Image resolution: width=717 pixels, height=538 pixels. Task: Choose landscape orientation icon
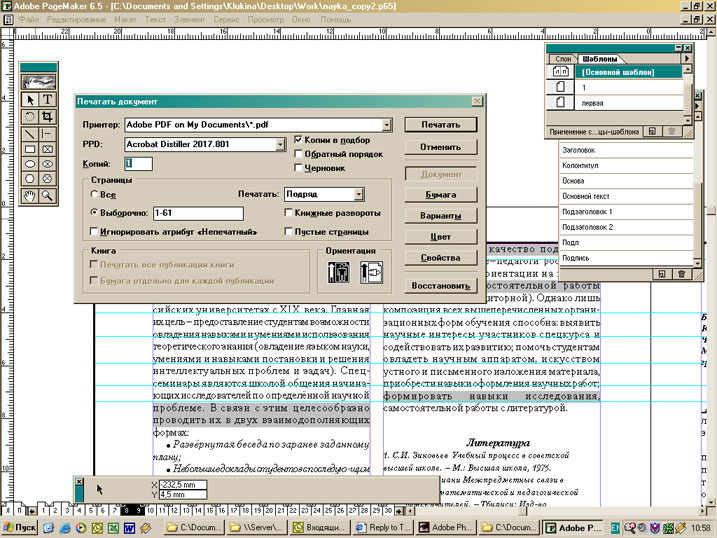(371, 272)
